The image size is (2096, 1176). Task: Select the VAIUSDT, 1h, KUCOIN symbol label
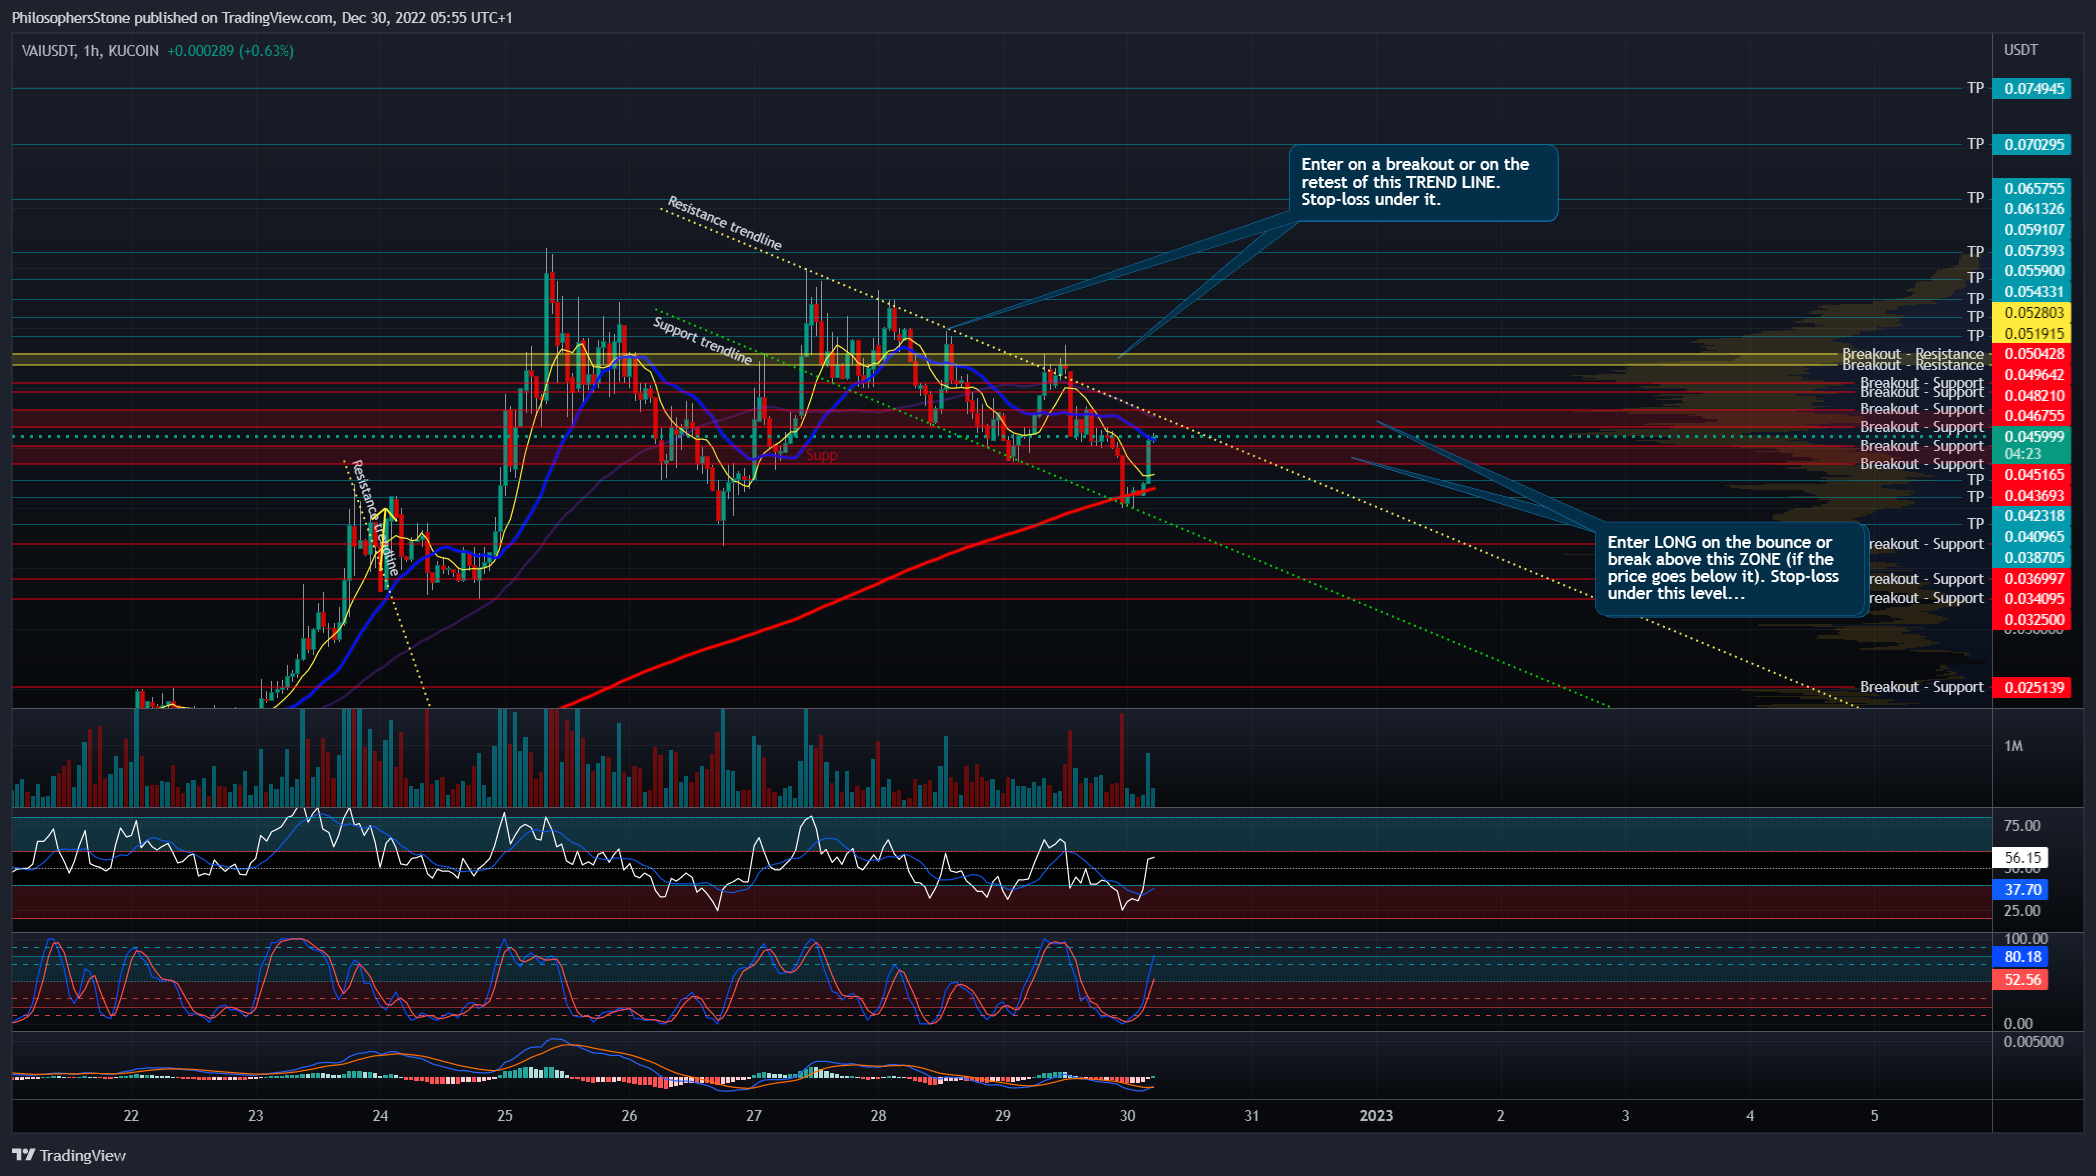point(90,51)
